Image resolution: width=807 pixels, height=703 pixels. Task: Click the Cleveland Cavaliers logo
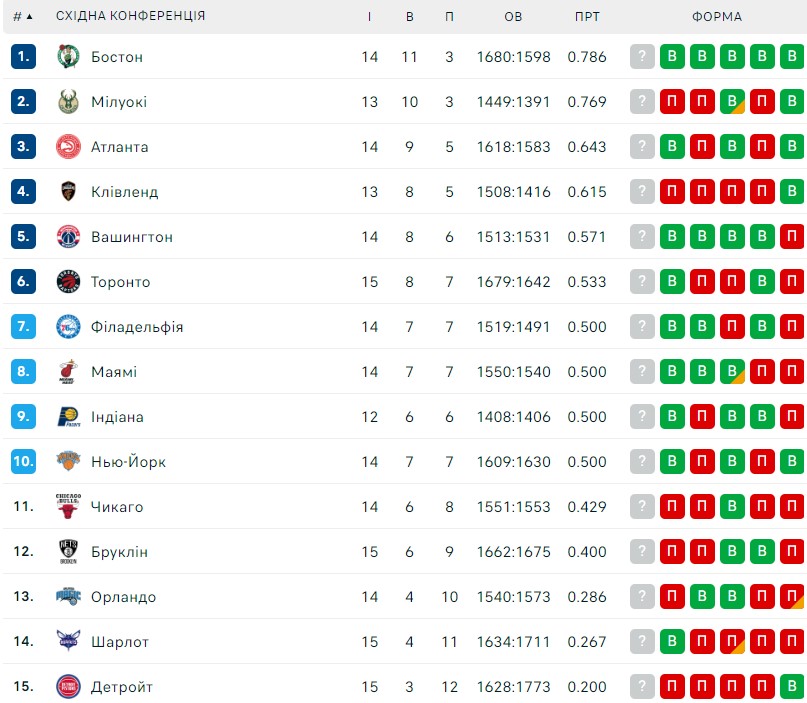coord(68,191)
